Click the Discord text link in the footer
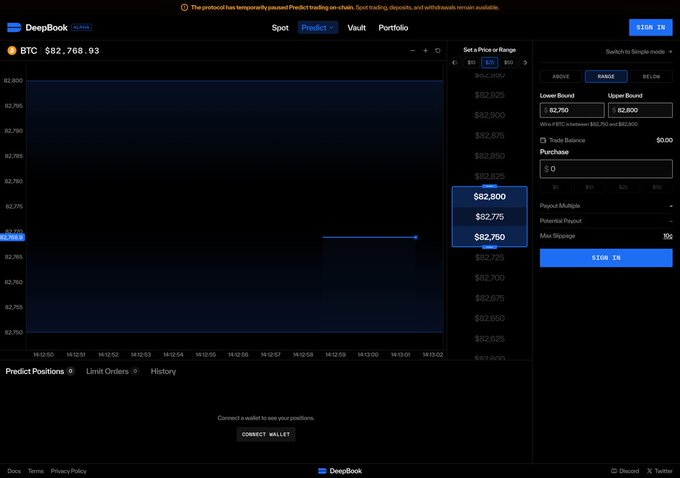The image size is (680, 478). (x=629, y=471)
